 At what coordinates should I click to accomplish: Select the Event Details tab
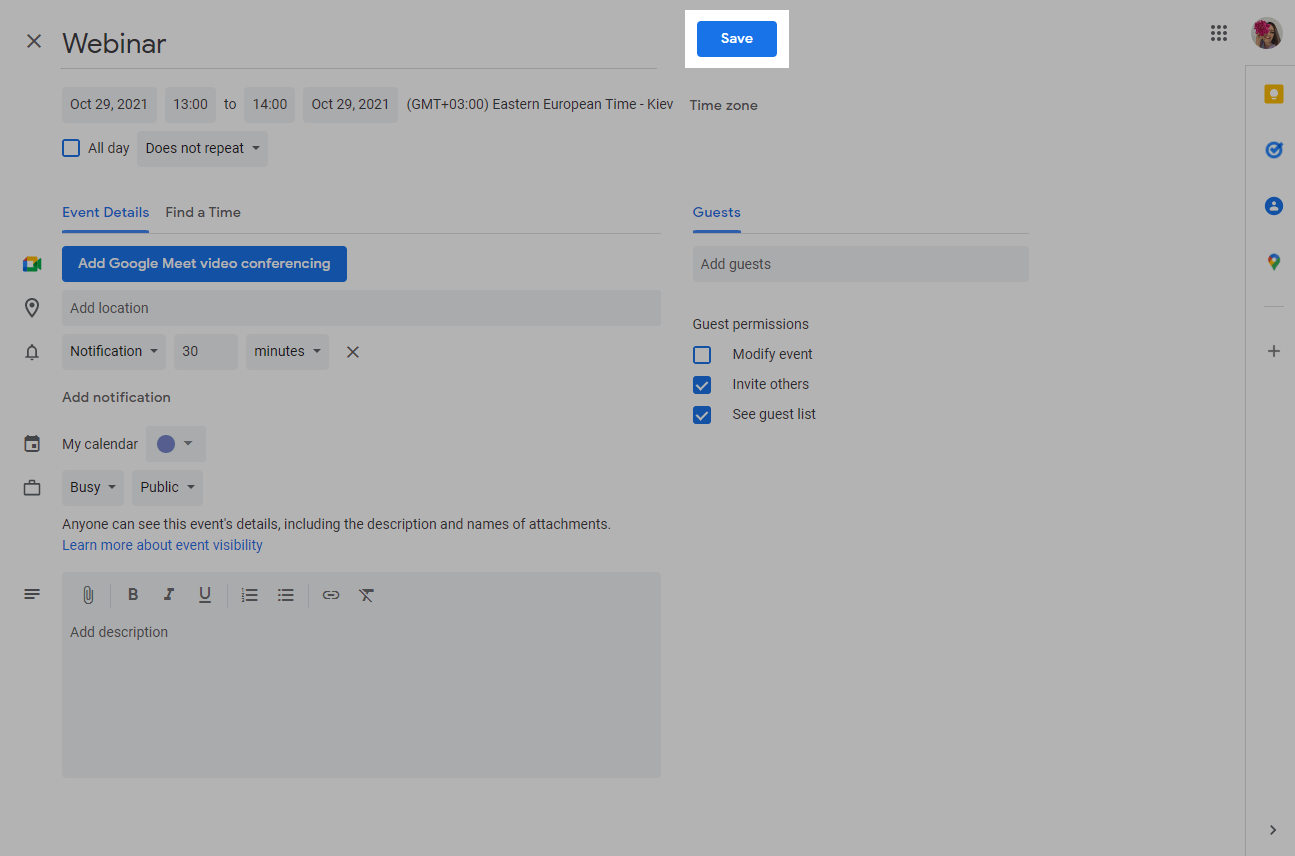pos(105,212)
